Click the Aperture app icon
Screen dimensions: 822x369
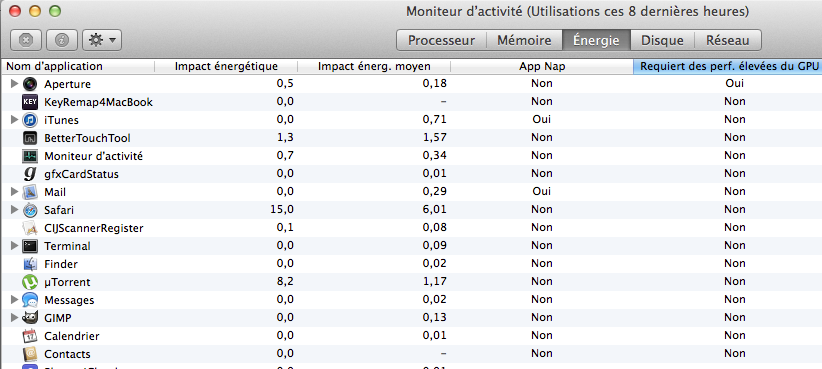(30, 84)
